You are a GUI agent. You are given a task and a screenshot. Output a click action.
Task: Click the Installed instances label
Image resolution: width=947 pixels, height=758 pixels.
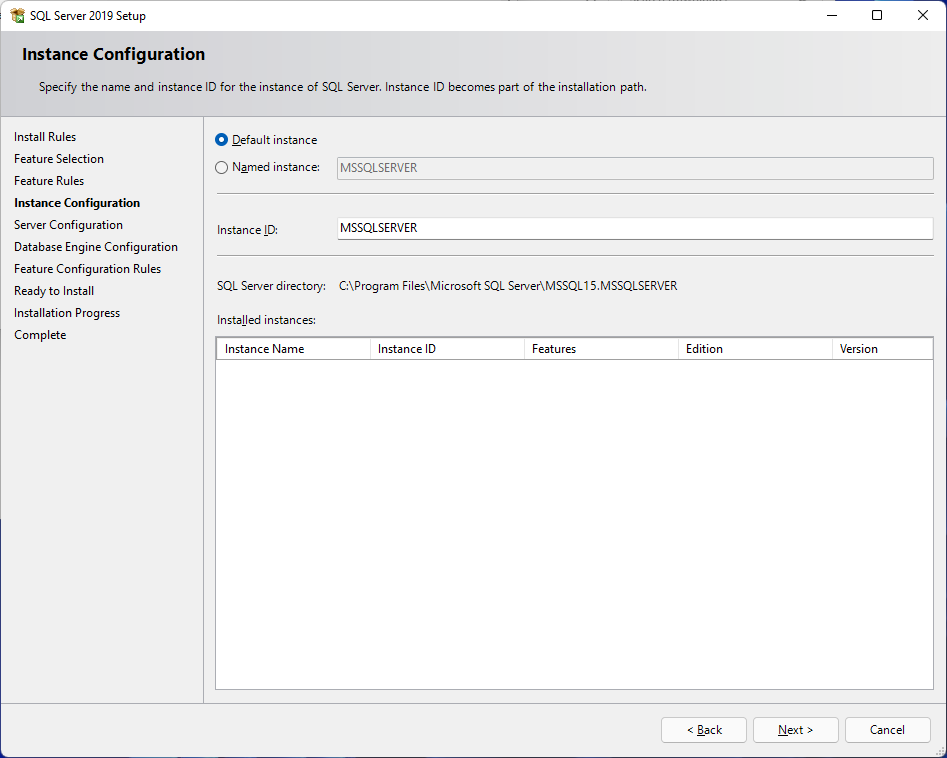click(266, 320)
